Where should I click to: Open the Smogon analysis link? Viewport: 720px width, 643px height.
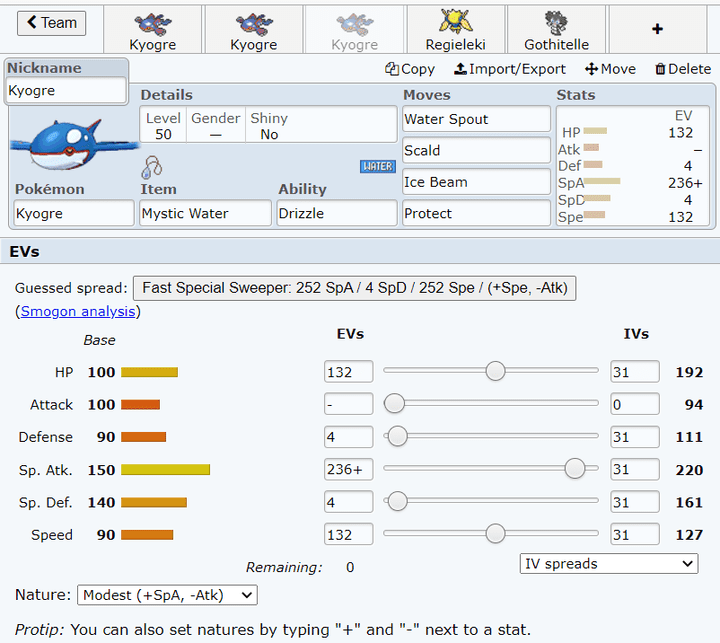pyautogui.click(x=78, y=311)
